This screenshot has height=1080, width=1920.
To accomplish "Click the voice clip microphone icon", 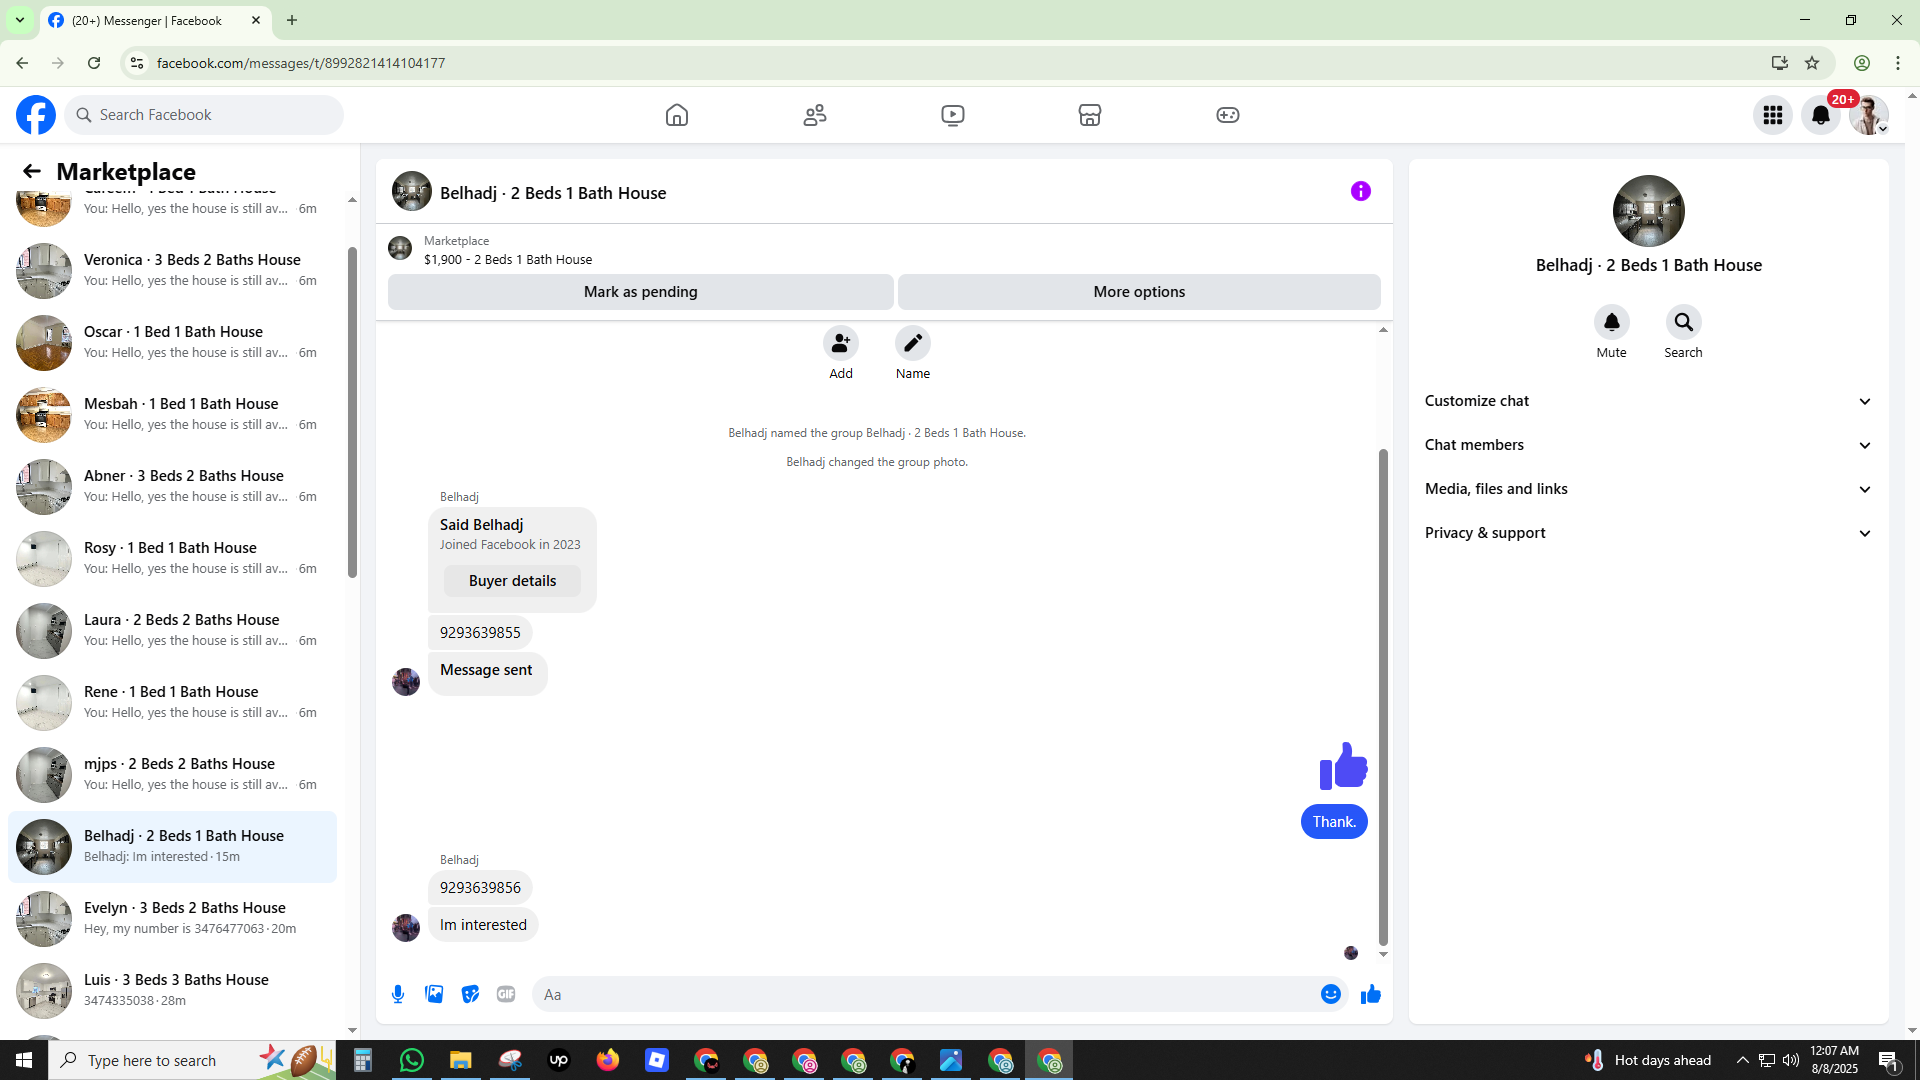I will [398, 994].
